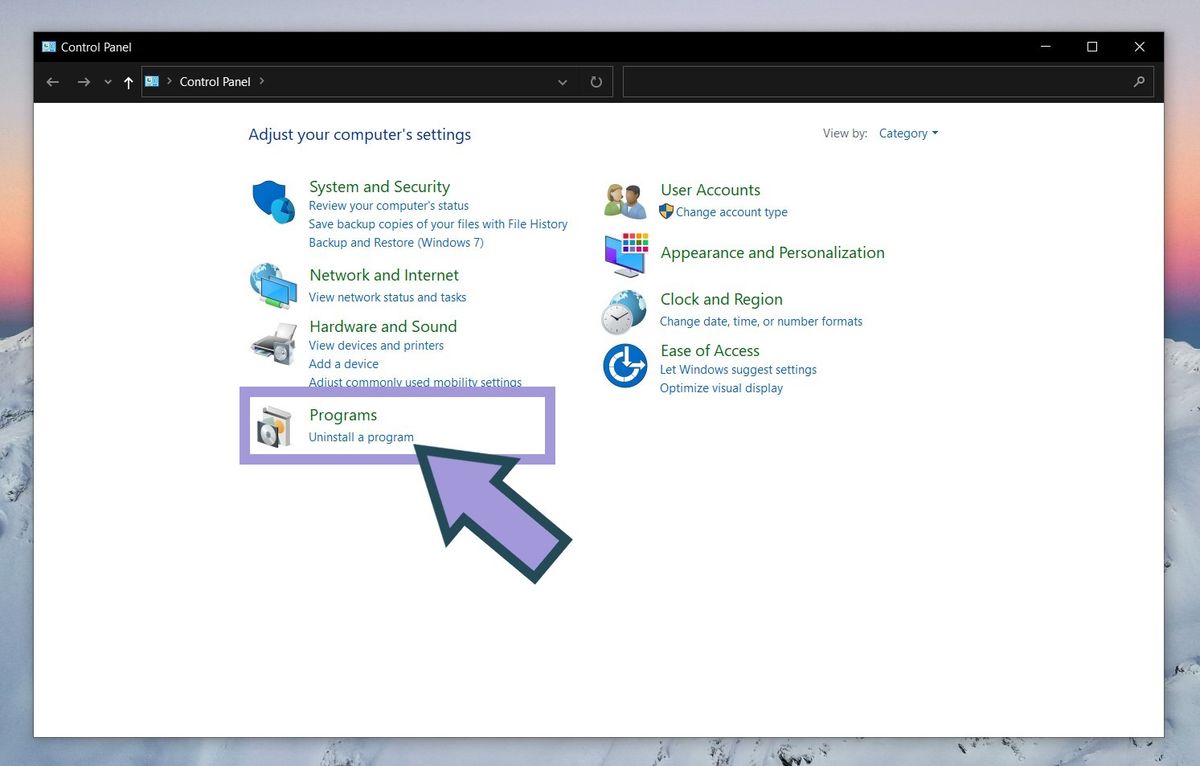Click Add a device link

coord(343,364)
